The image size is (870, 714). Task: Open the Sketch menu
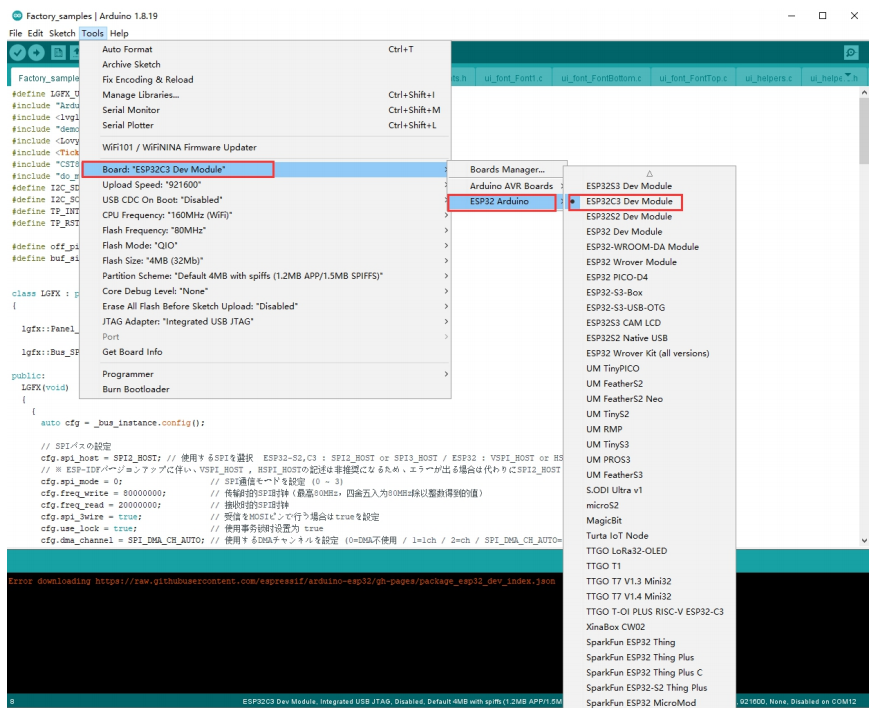coord(62,33)
